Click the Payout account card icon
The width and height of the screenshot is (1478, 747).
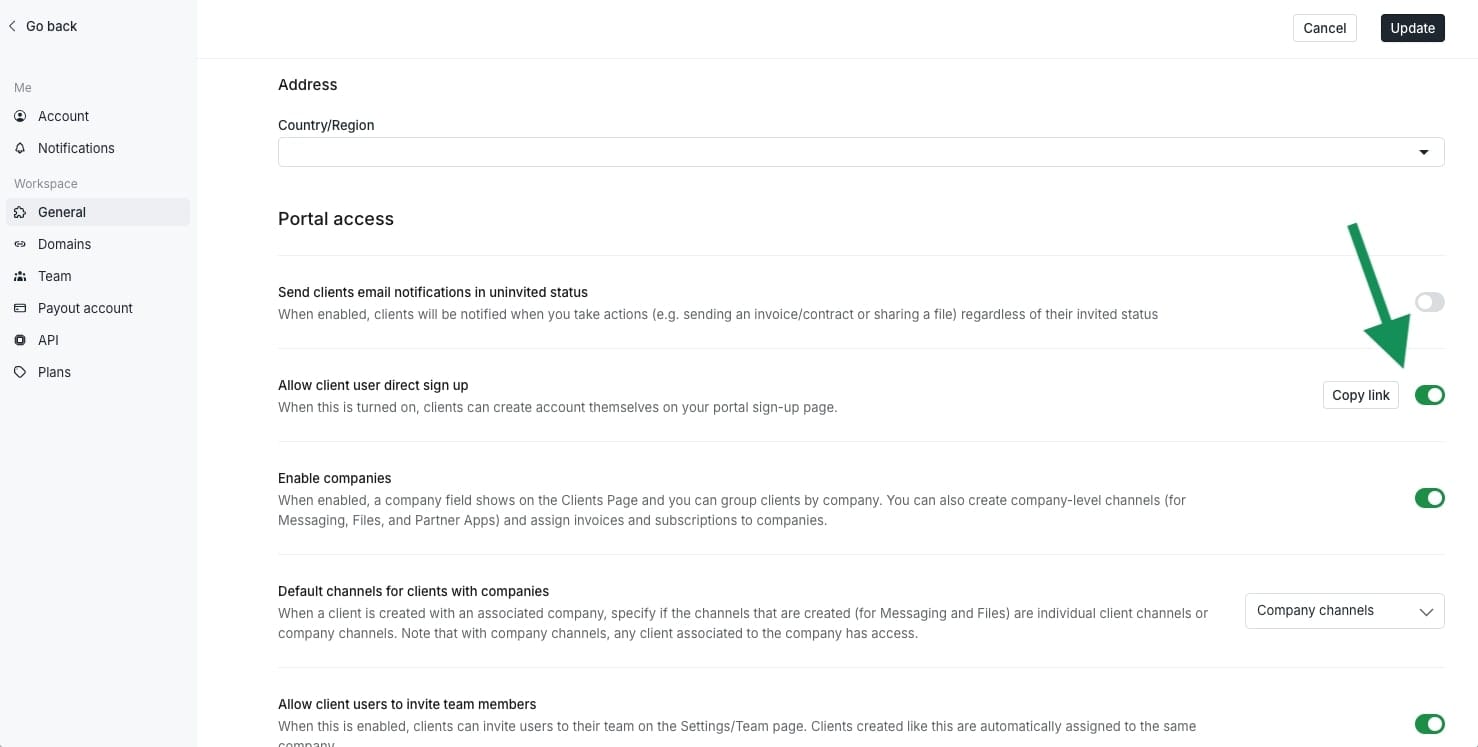tap(20, 308)
